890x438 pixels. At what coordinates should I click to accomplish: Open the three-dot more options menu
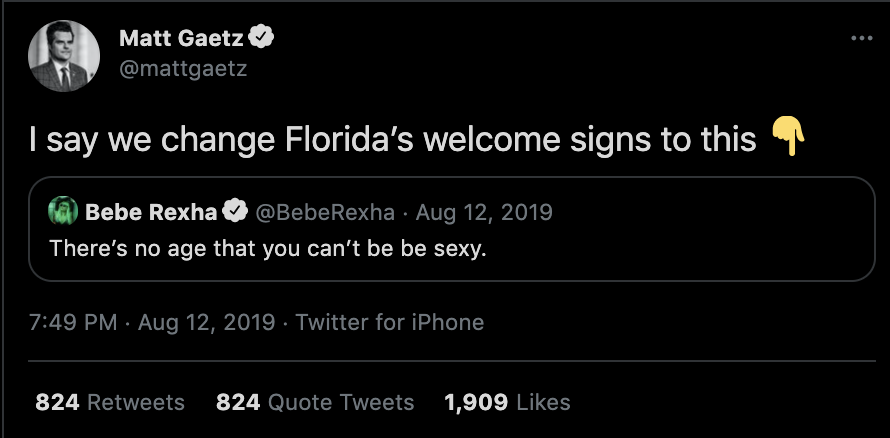click(861, 39)
